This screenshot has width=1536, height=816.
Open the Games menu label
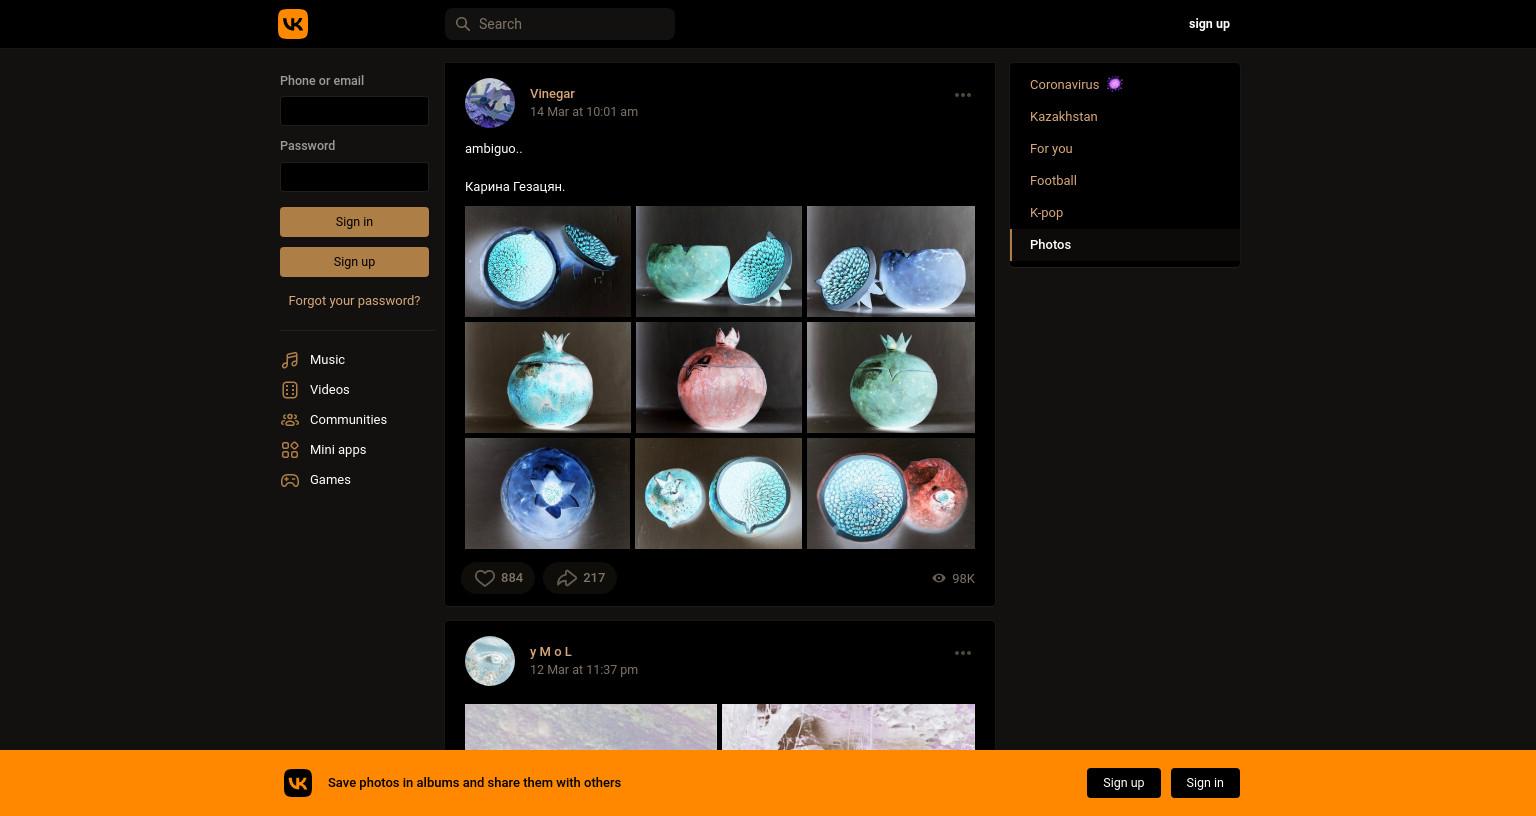(x=330, y=480)
